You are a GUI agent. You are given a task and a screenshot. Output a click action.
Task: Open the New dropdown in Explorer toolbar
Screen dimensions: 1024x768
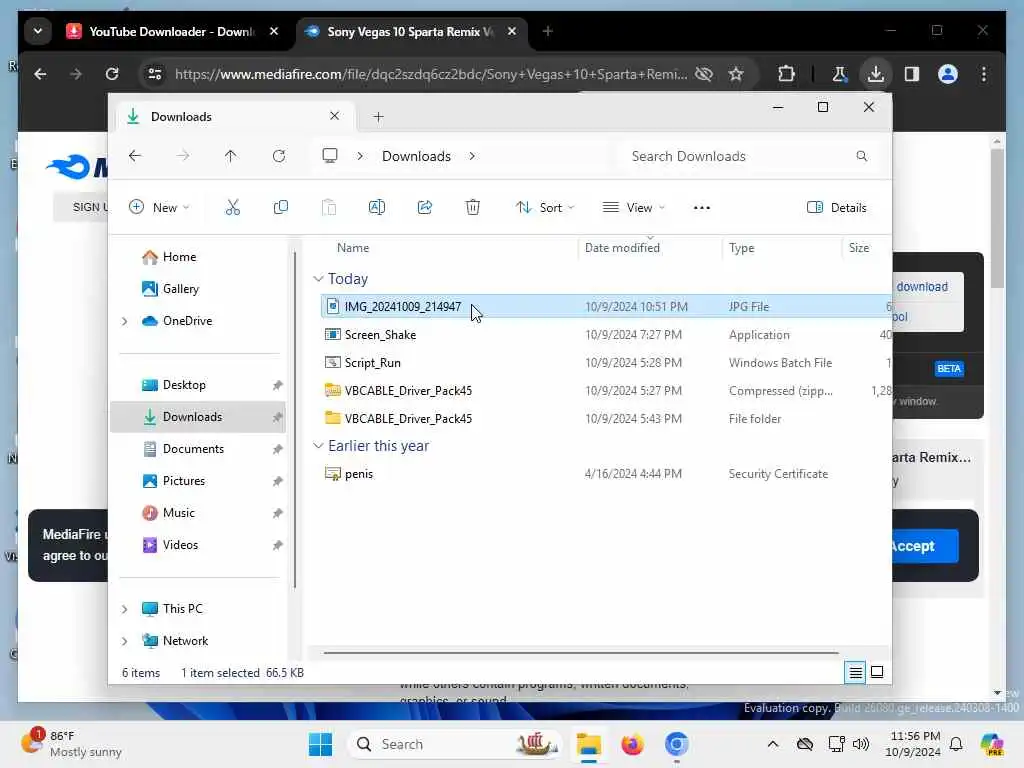[159, 208]
